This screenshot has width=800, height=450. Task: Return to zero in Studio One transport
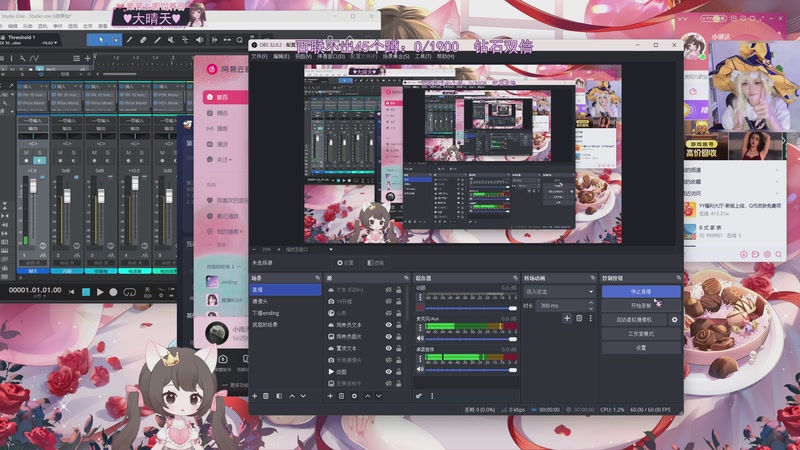point(71,292)
